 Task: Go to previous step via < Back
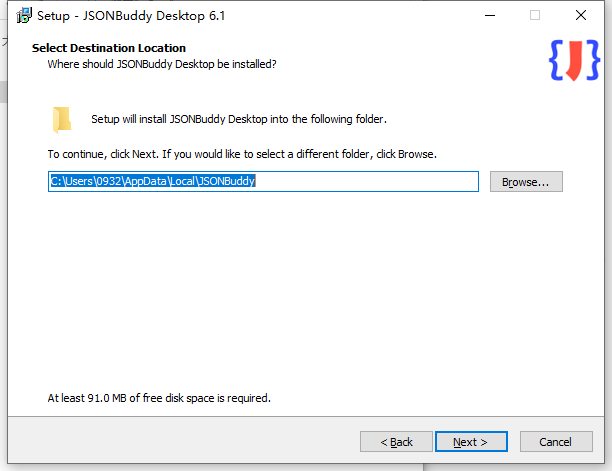pyautogui.click(x=396, y=442)
